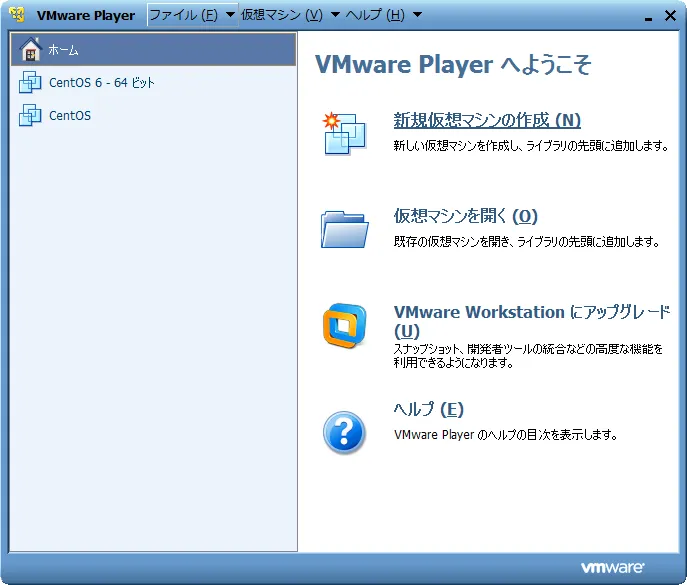Expand the dropdown arrow next to ファイル (F)

coord(230,14)
